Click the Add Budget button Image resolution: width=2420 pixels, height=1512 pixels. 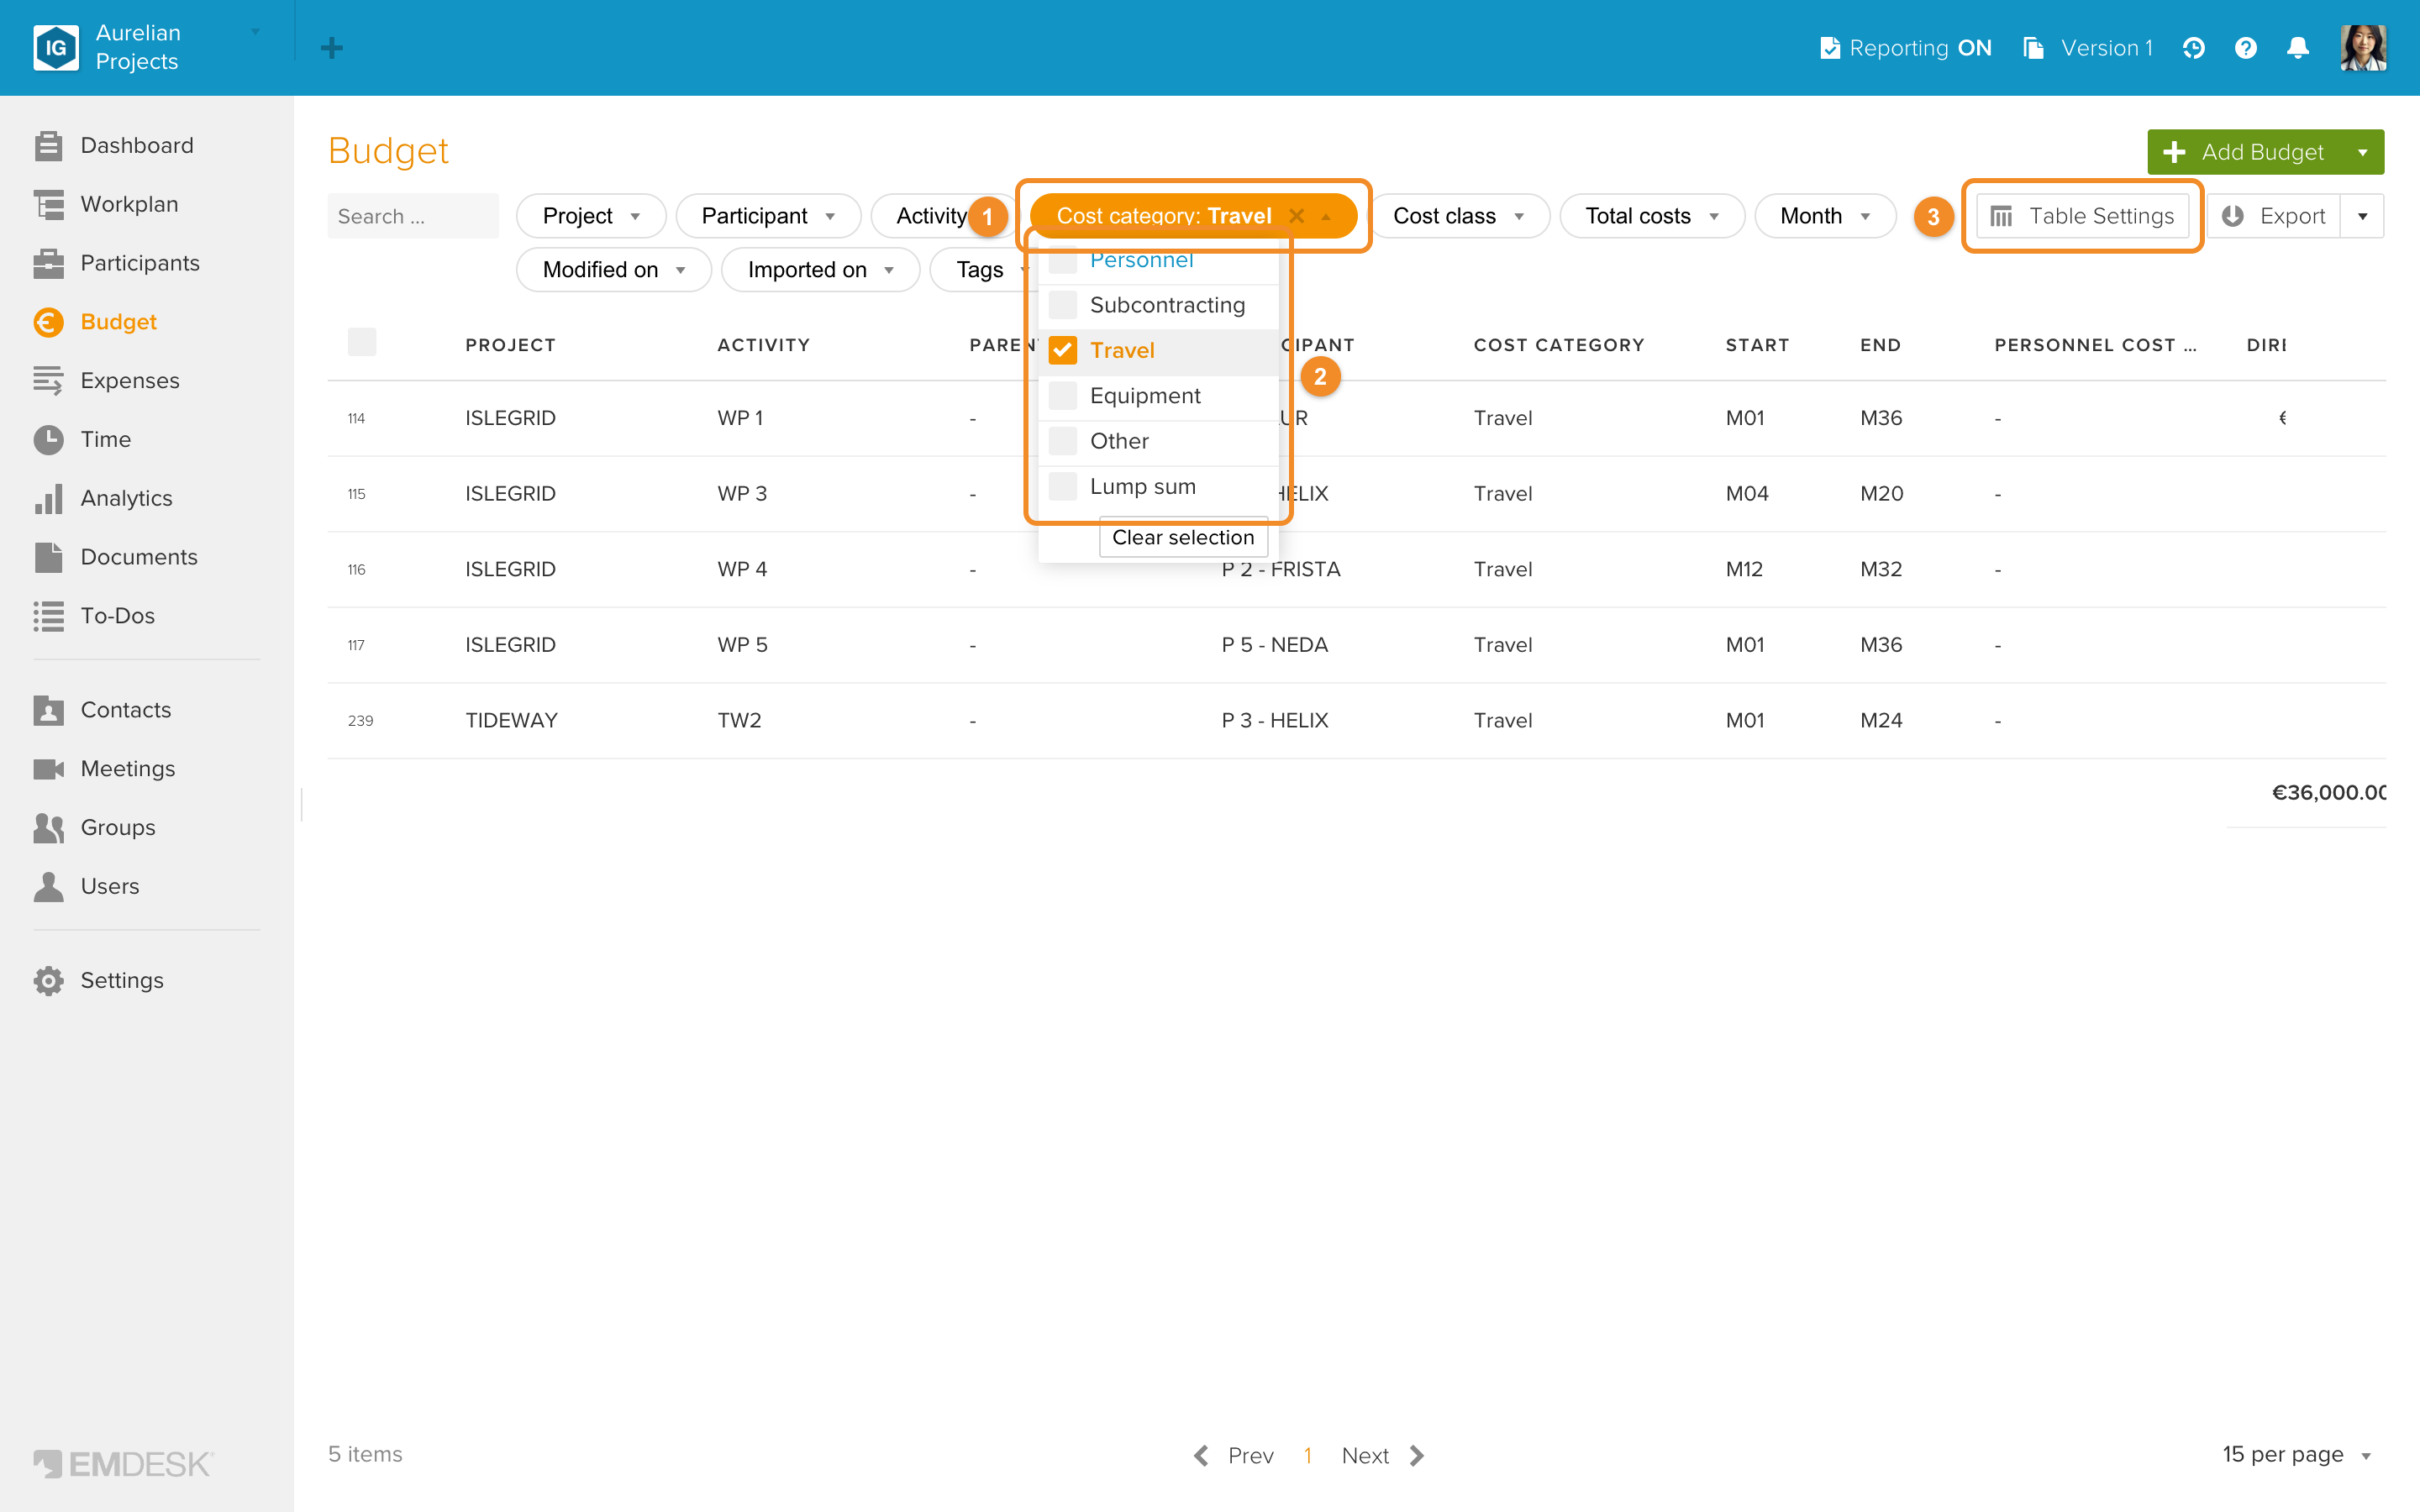click(2244, 152)
